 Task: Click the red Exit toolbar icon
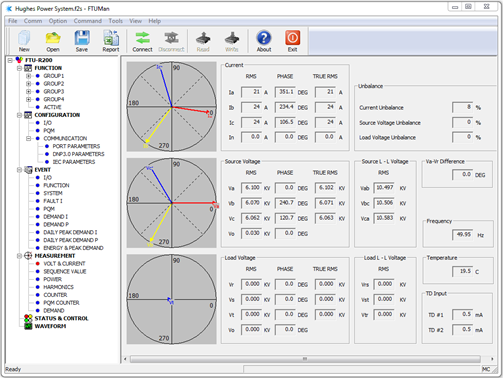(293, 41)
